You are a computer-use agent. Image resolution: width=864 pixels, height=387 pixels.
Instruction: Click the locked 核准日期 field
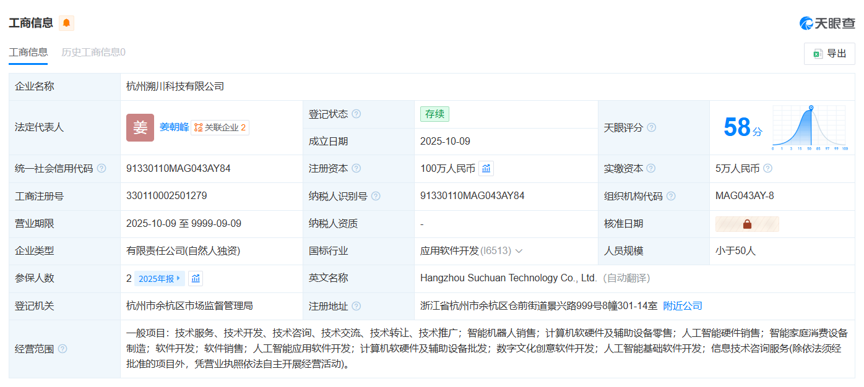click(x=747, y=224)
